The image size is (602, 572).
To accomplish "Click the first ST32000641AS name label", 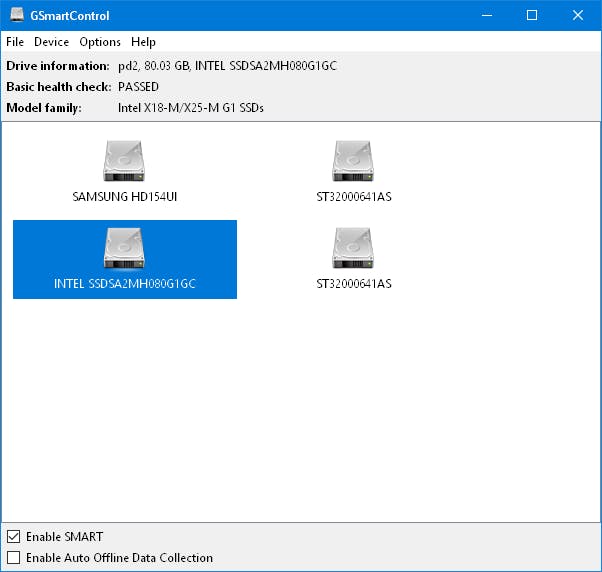I will (x=353, y=197).
